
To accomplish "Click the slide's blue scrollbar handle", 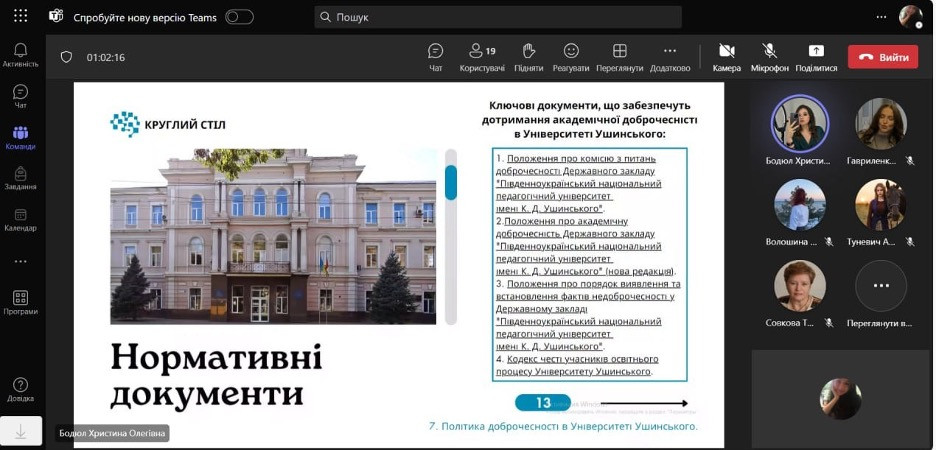I will tap(451, 183).
